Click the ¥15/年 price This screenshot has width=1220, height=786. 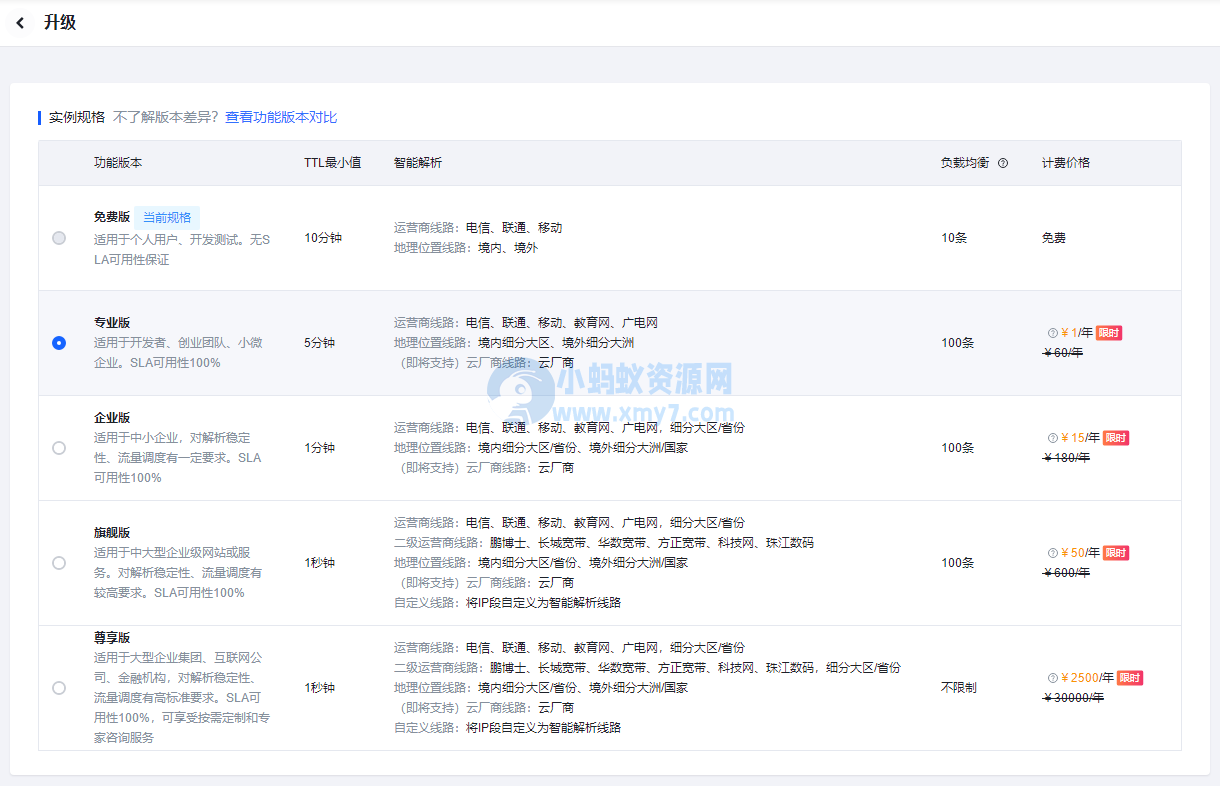point(1080,438)
